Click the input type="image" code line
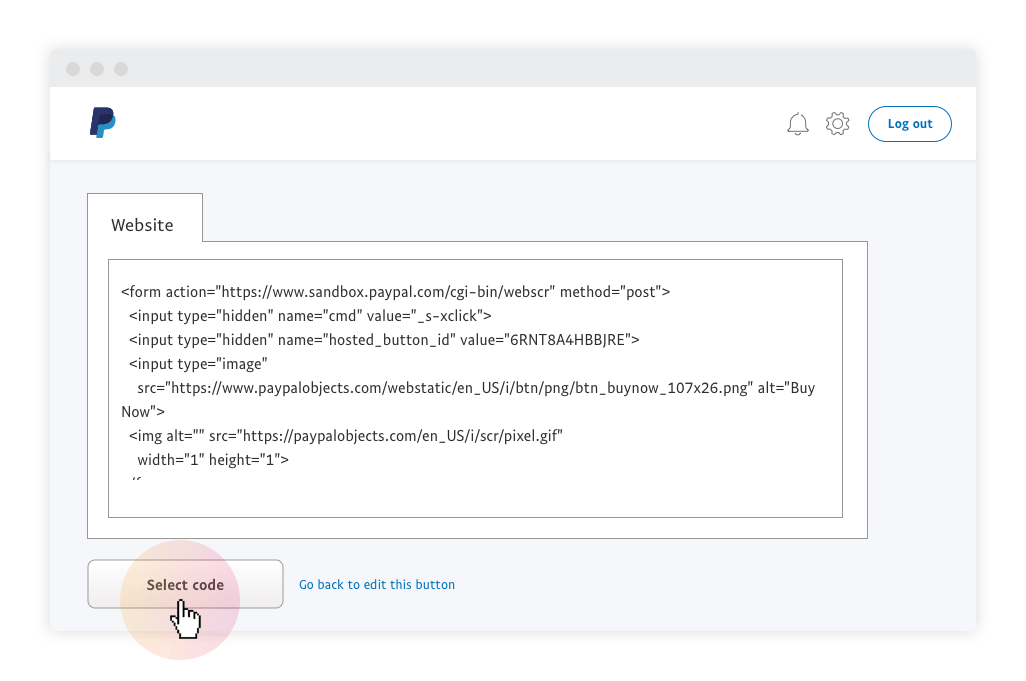Image resolution: width=1026 pixels, height=681 pixels. (198, 364)
